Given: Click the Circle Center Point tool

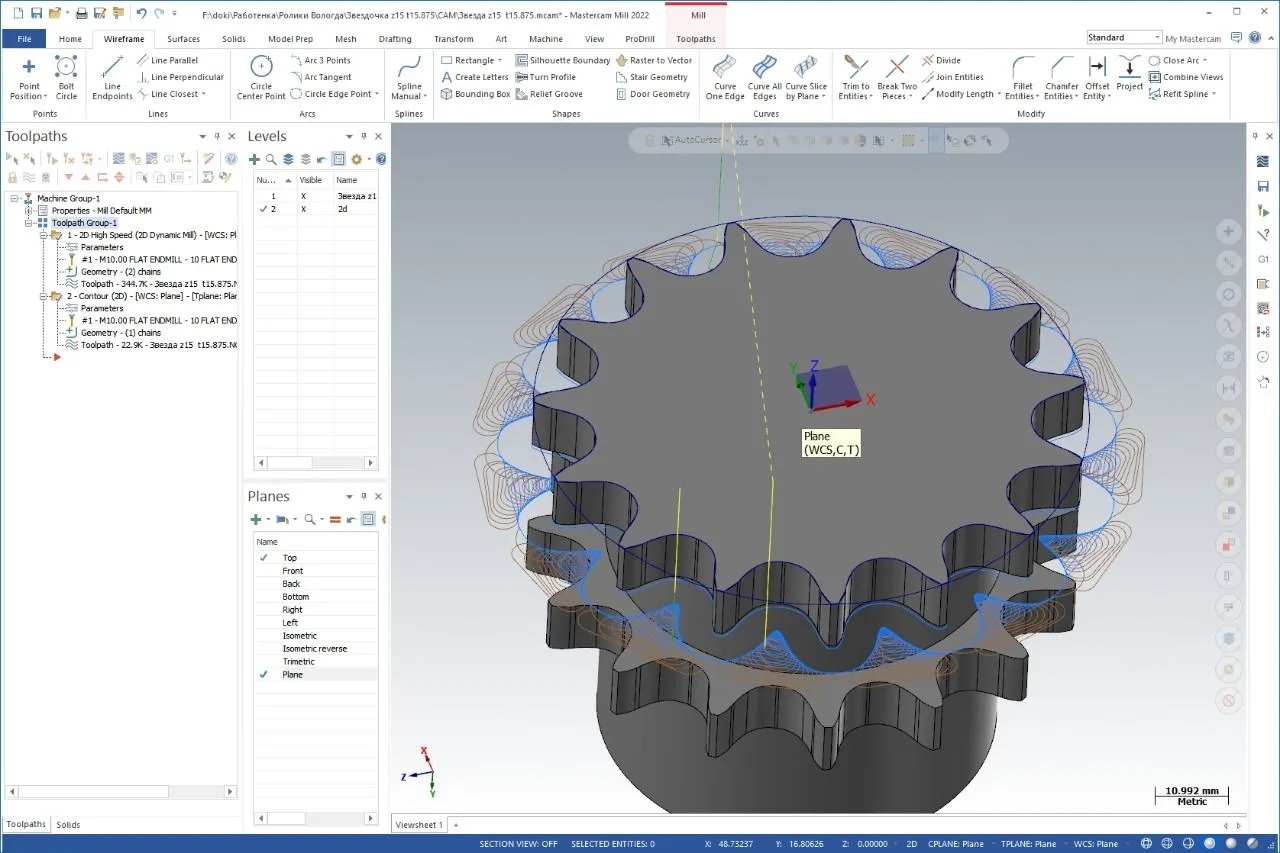Looking at the screenshot, I should coord(261,76).
